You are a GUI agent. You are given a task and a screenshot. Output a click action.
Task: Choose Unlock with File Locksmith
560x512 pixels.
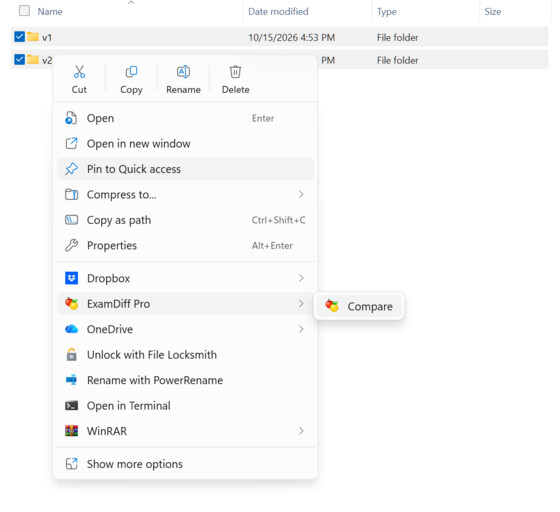(x=185, y=355)
